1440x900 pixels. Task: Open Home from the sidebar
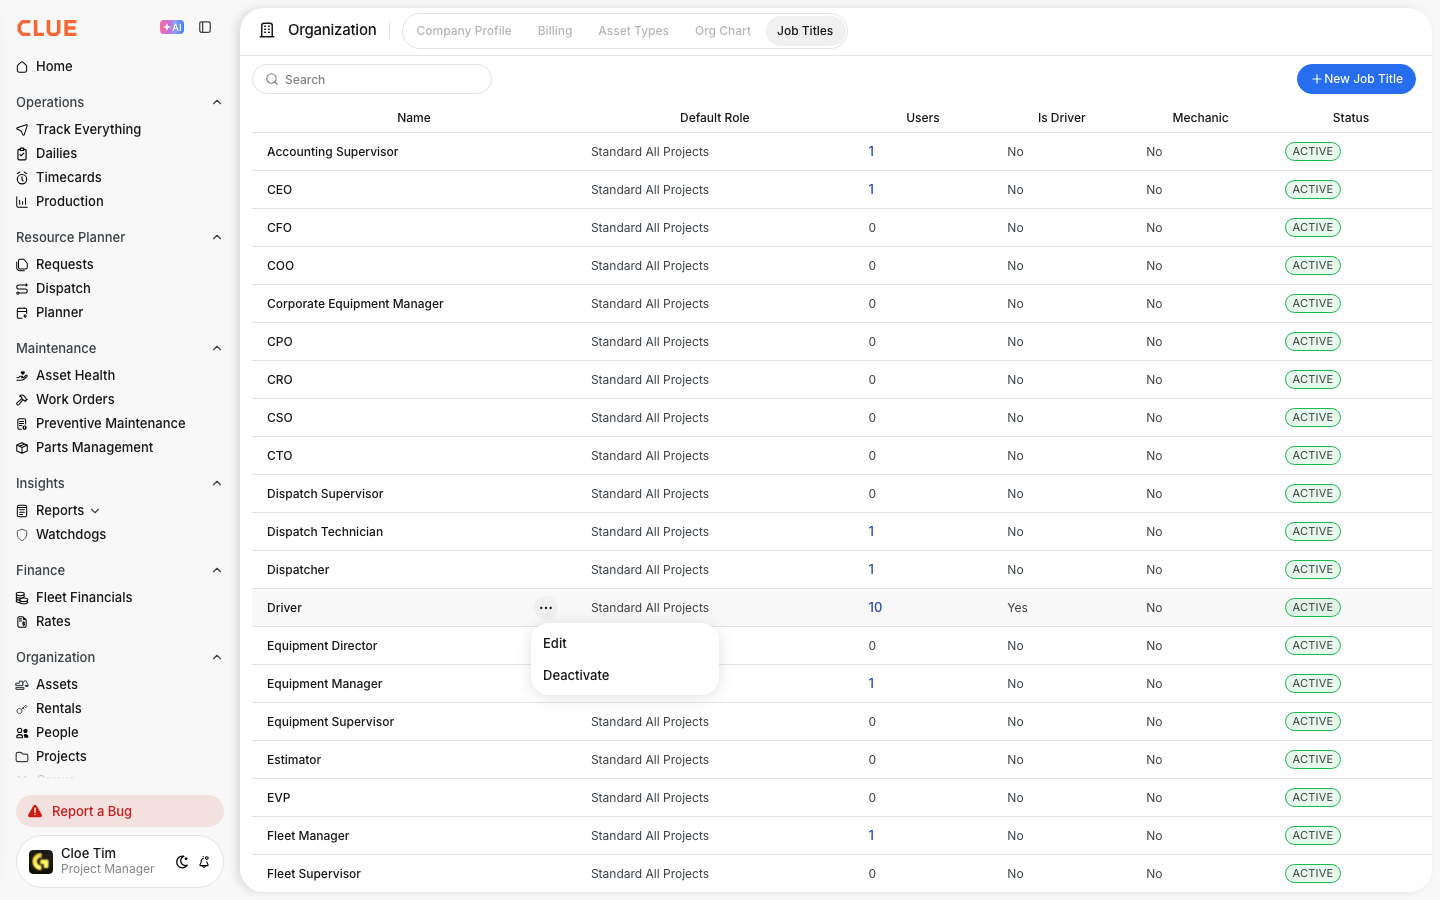click(54, 66)
